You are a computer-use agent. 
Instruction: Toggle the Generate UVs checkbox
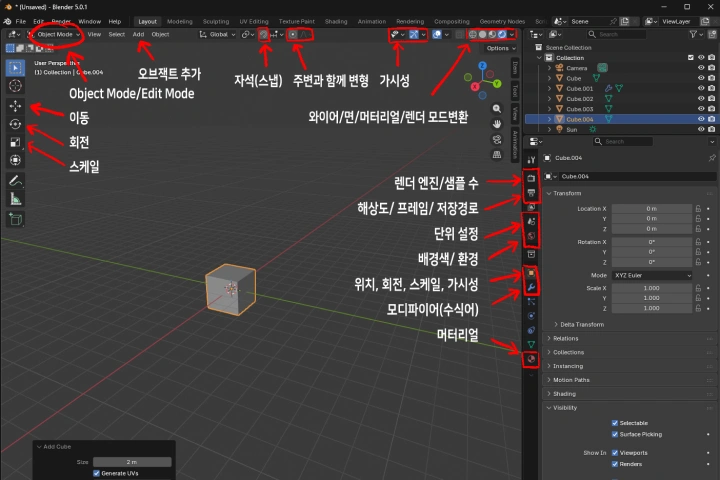96,474
